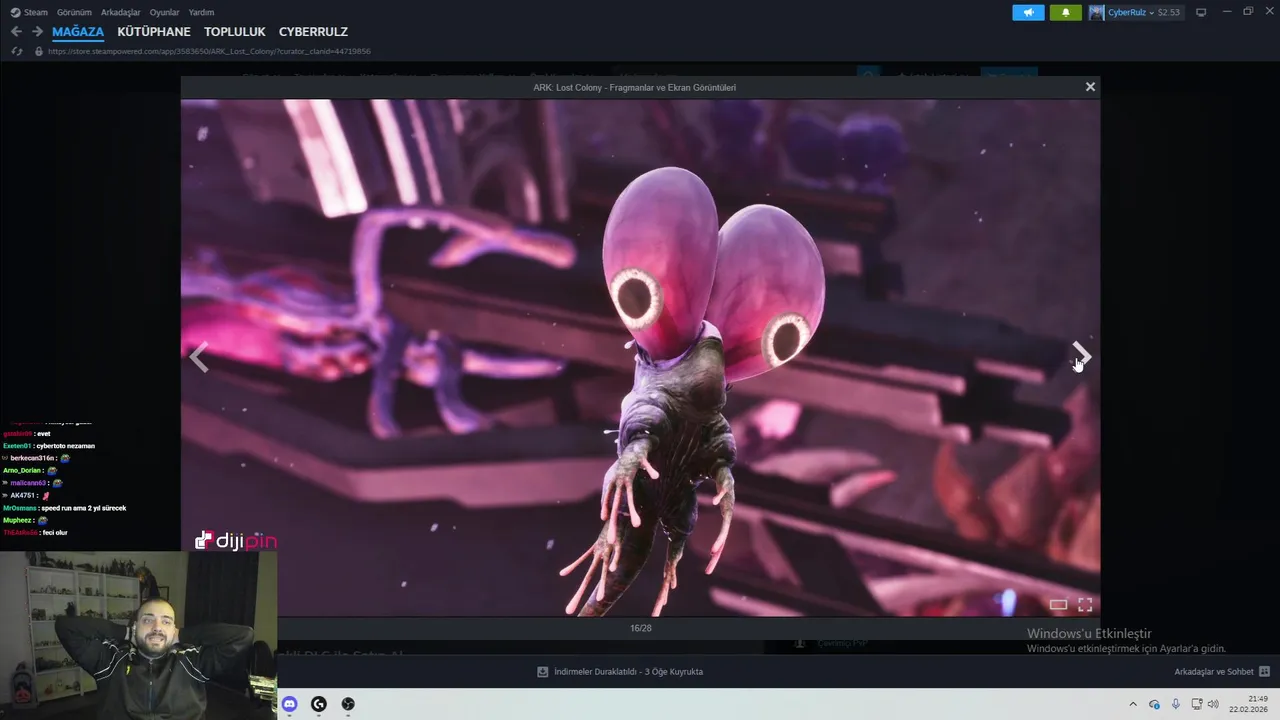Click the viewer title ARK: Lost Colony
This screenshot has width=1280, height=720.
(x=635, y=87)
